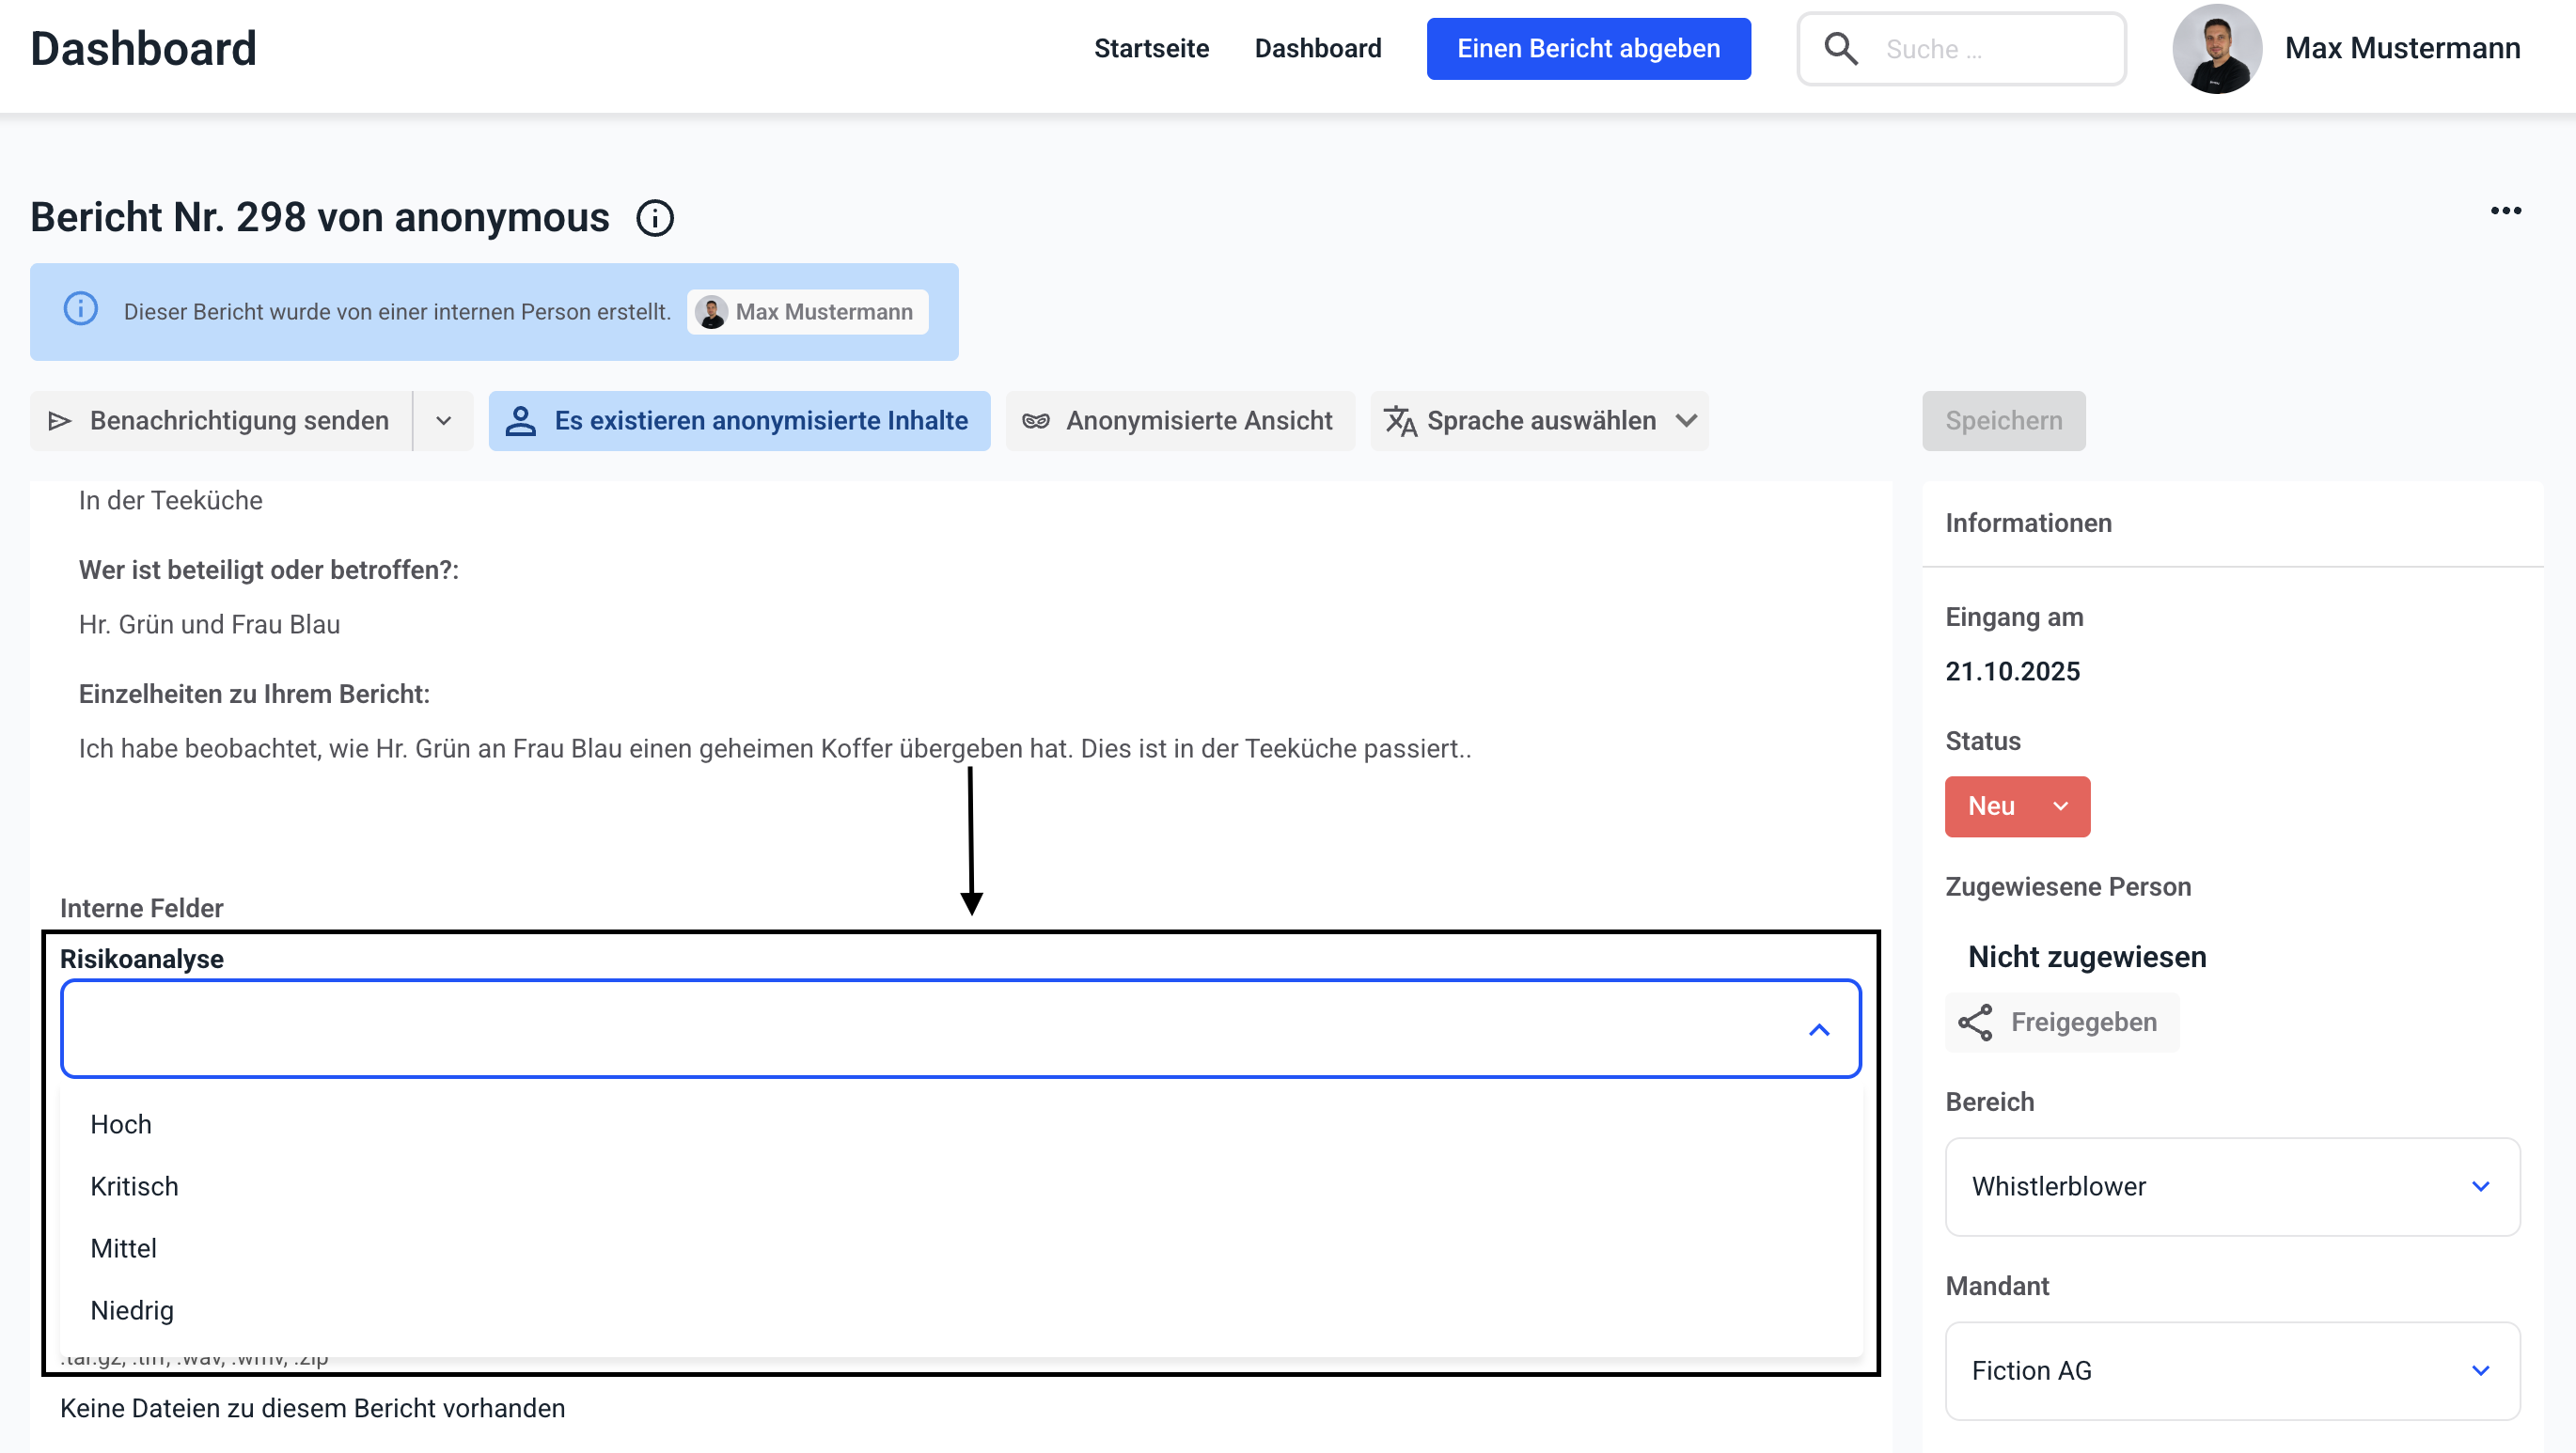Go to Startseite in navigation
The image size is (2576, 1453).
tap(1151, 49)
